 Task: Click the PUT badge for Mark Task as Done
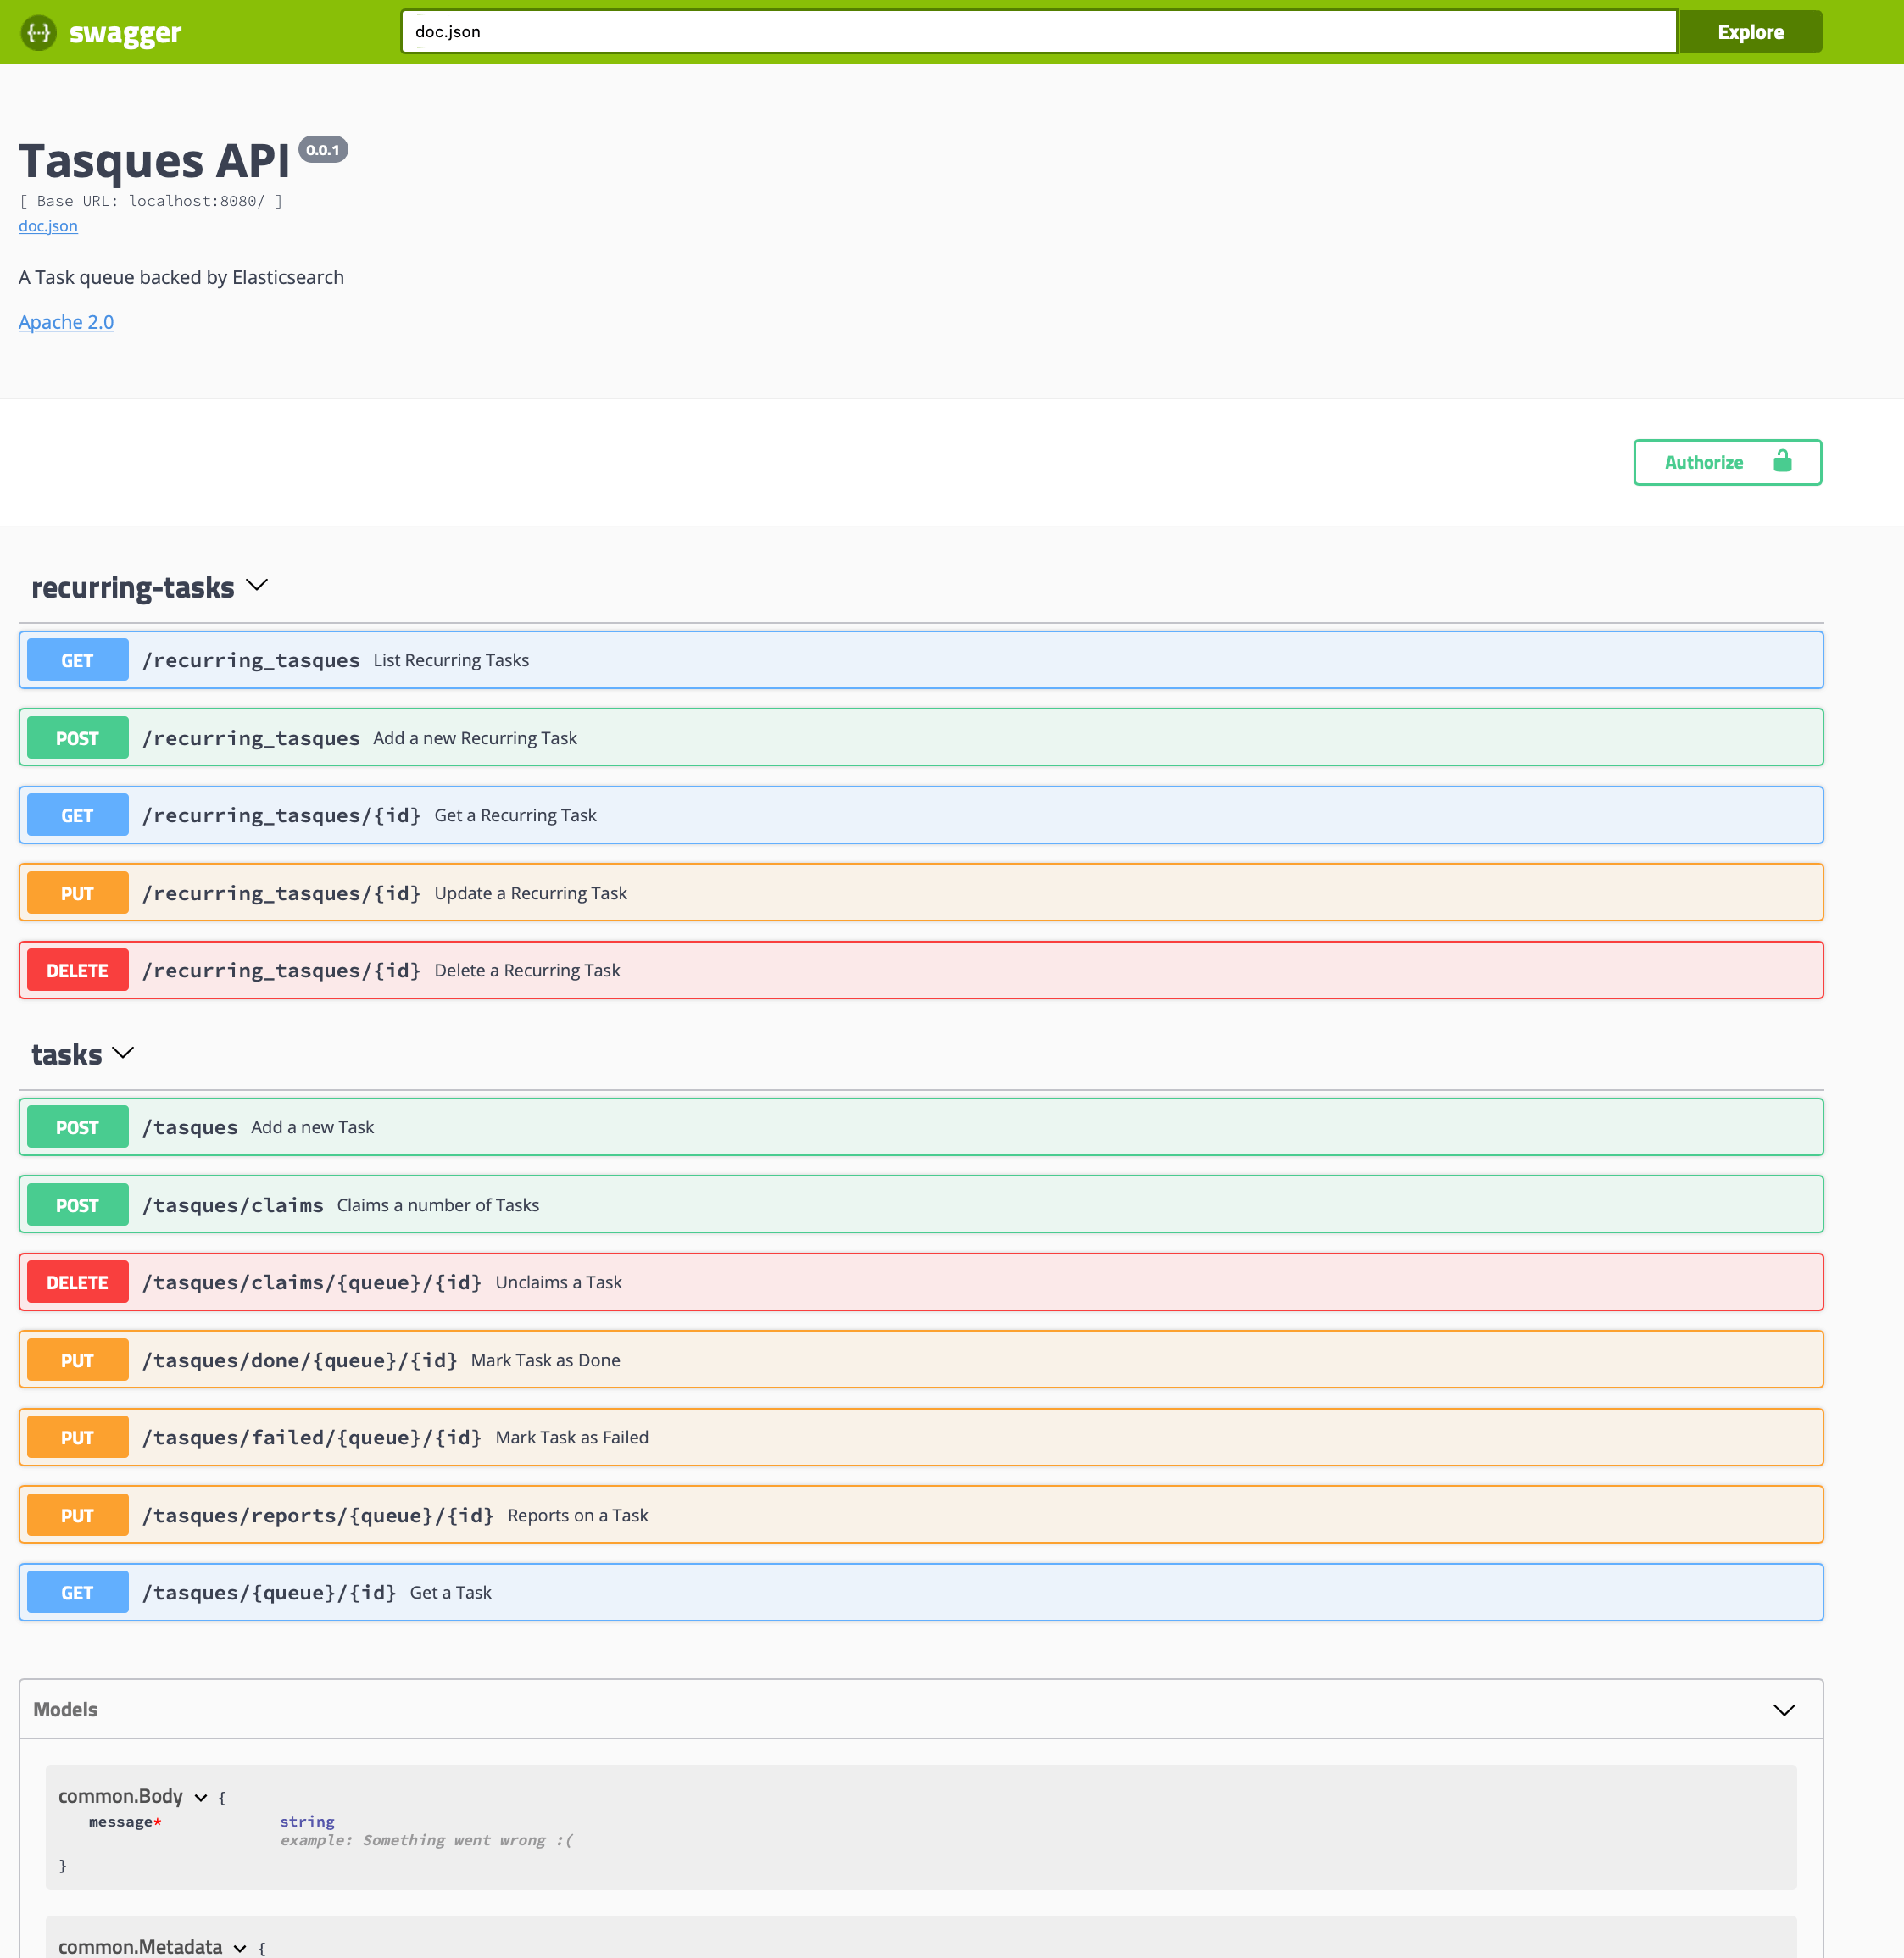click(x=77, y=1360)
